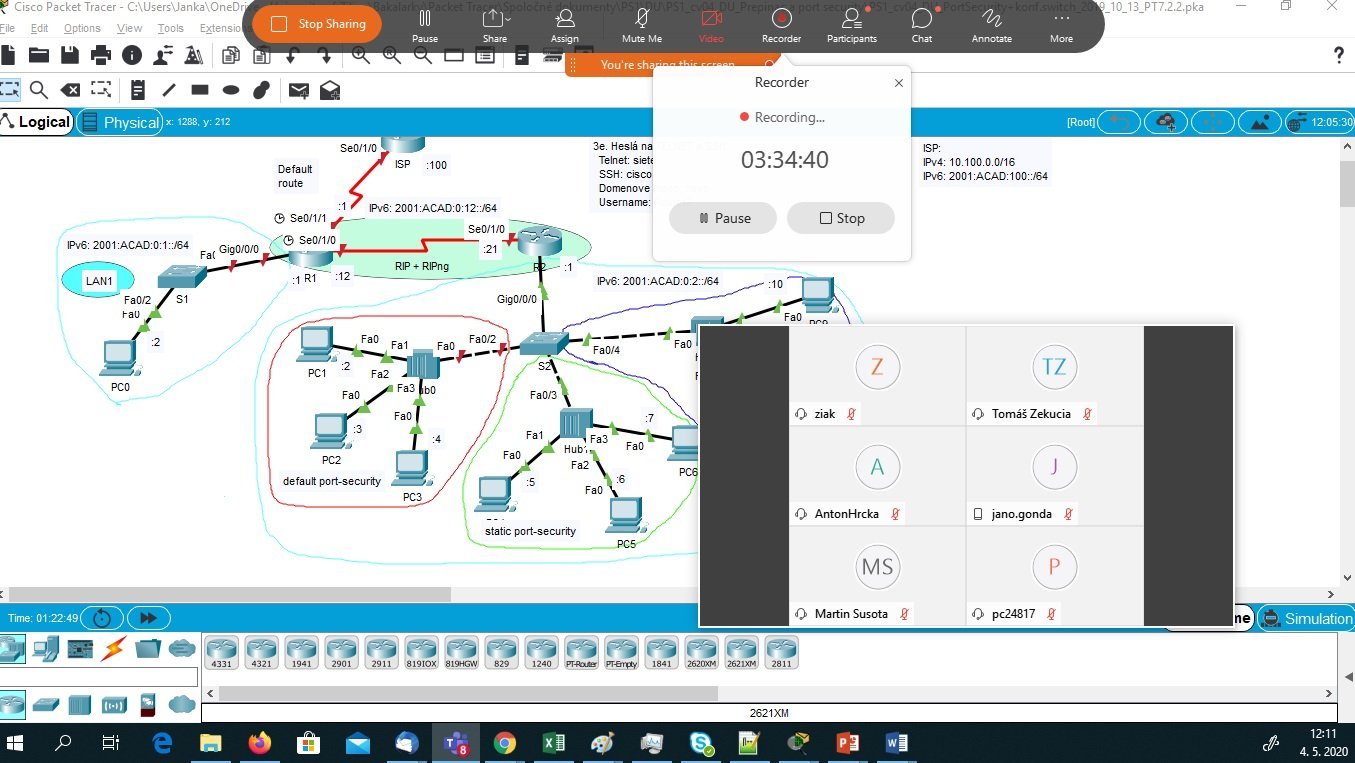This screenshot has width=1355, height=763.
Task: Click PC0 in the topology
Action: tap(121, 358)
